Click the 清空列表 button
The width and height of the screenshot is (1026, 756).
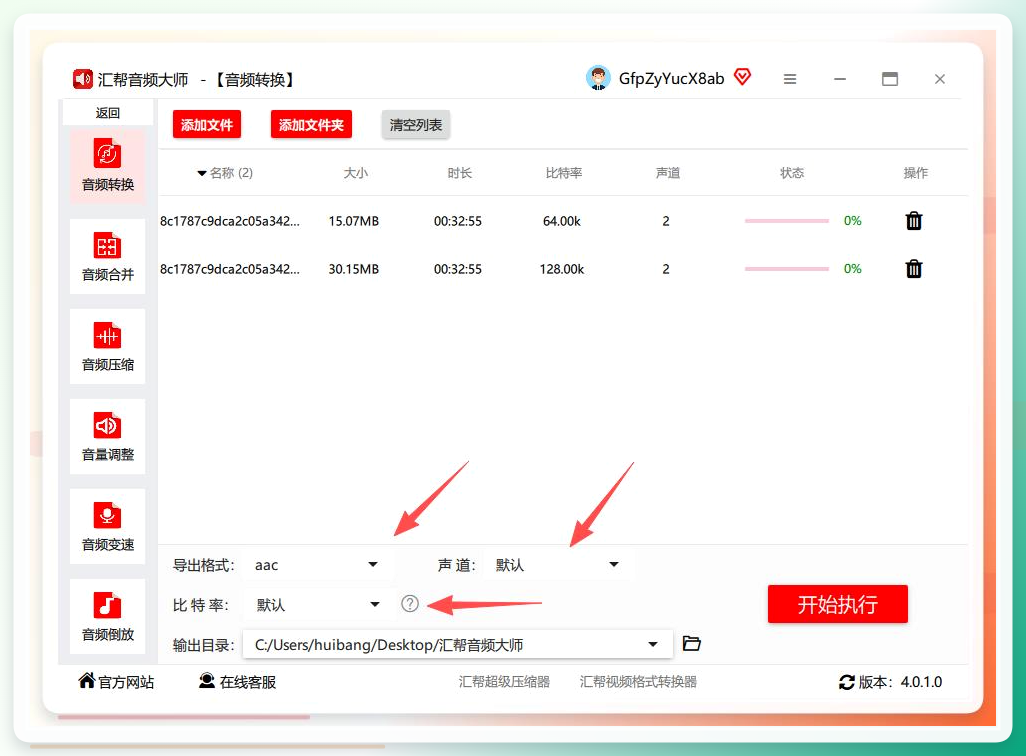416,124
